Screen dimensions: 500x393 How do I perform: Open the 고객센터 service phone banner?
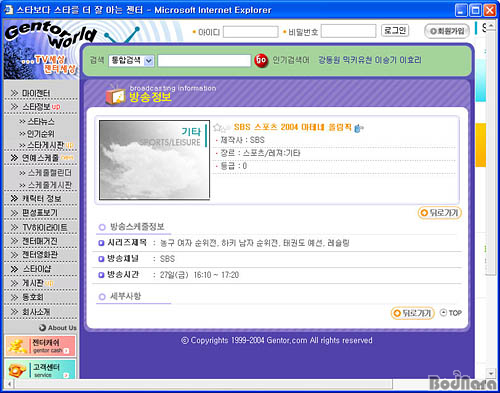40,369
